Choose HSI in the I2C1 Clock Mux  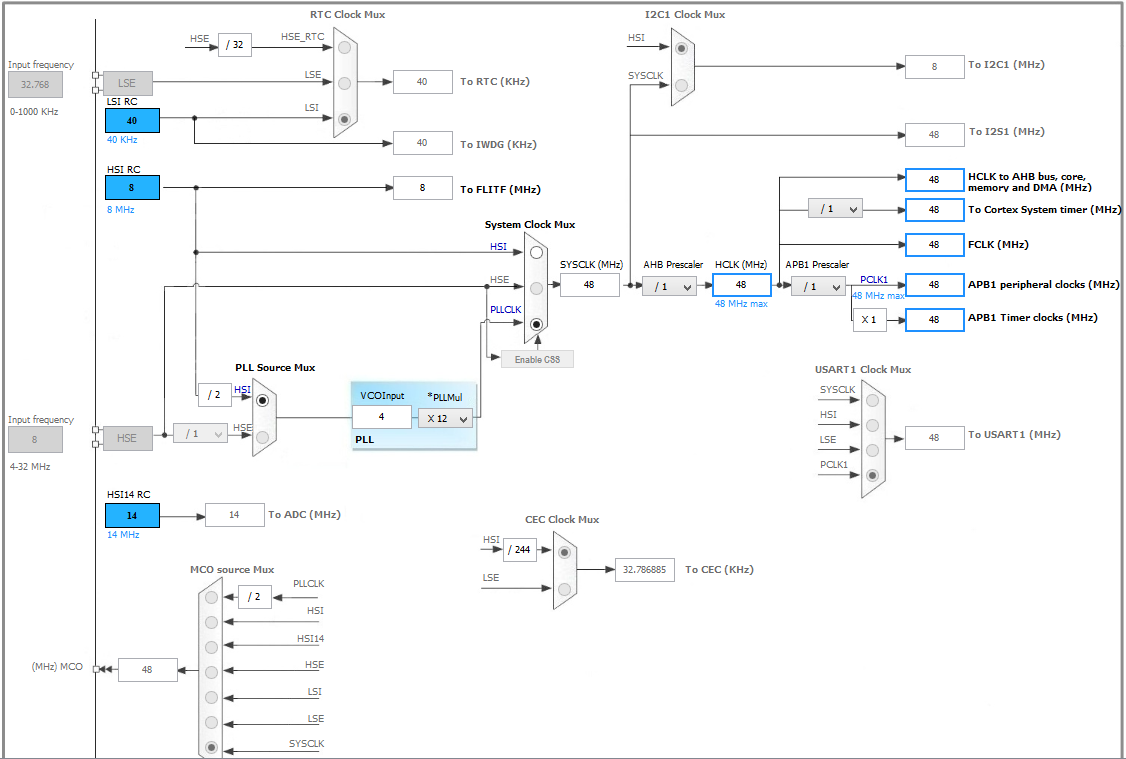(681, 48)
